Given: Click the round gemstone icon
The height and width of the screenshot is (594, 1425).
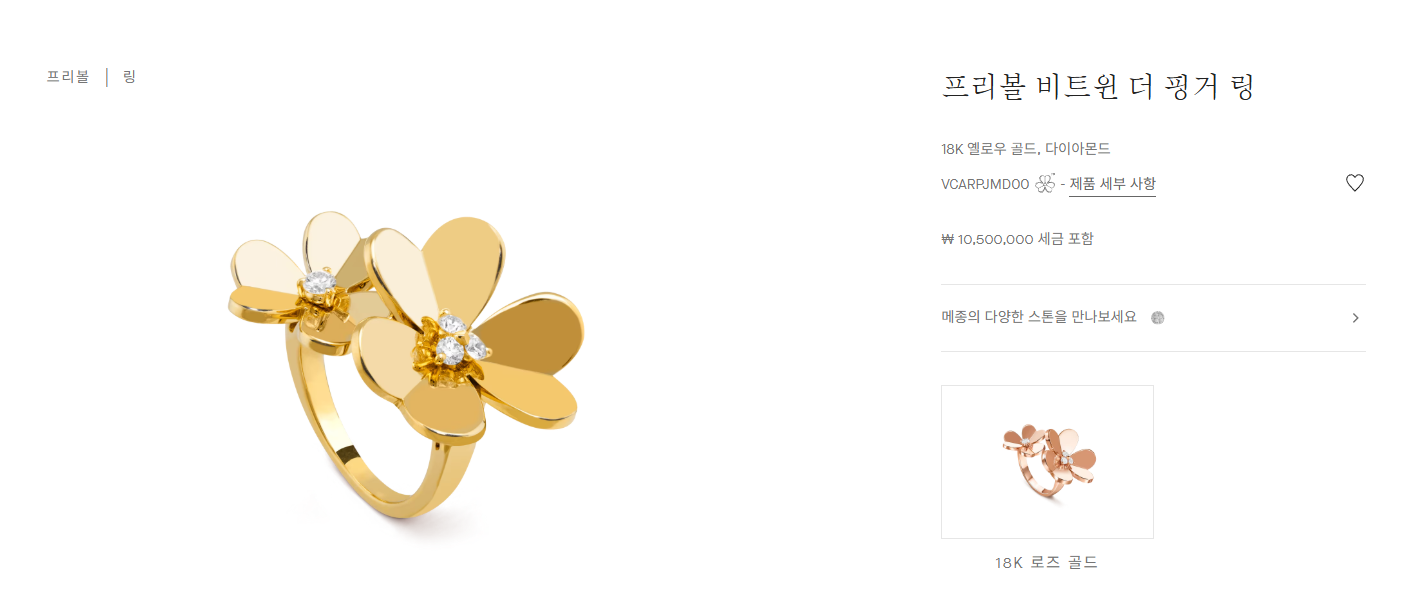Looking at the screenshot, I should point(1158,318).
